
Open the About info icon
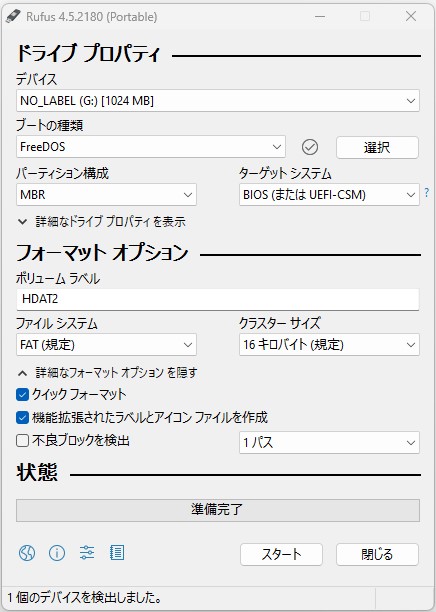pyautogui.click(x=57, y=553)
